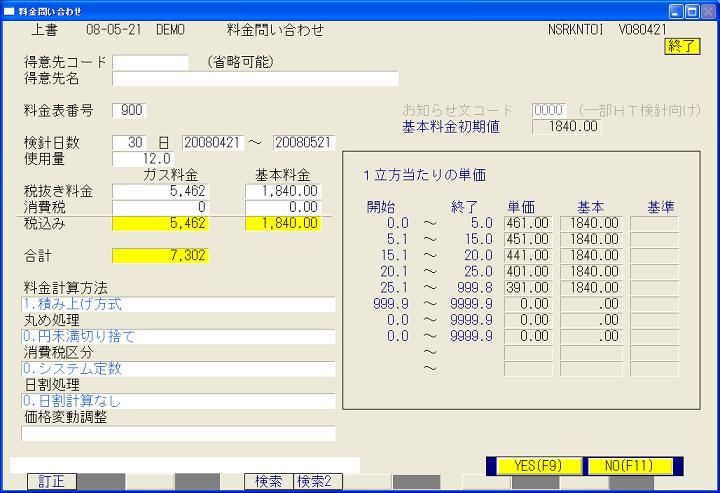Click the empty 価格変動調整 field
Viewport: 720px width, 493px height.
(179, 433)
